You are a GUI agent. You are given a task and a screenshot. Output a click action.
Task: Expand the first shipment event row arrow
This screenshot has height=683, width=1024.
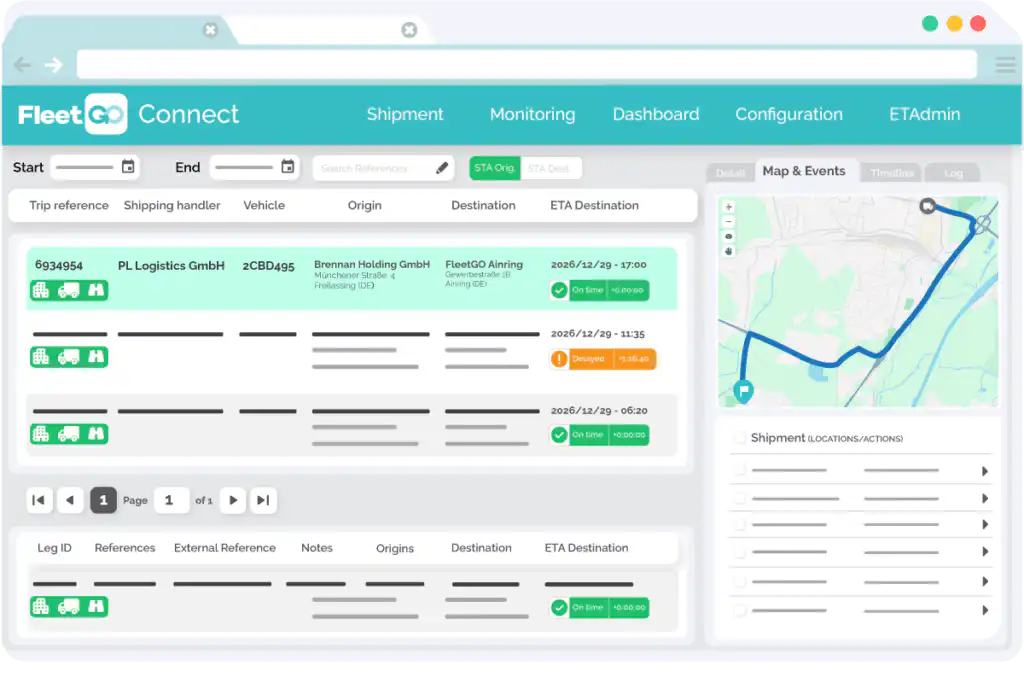[985, 471]
